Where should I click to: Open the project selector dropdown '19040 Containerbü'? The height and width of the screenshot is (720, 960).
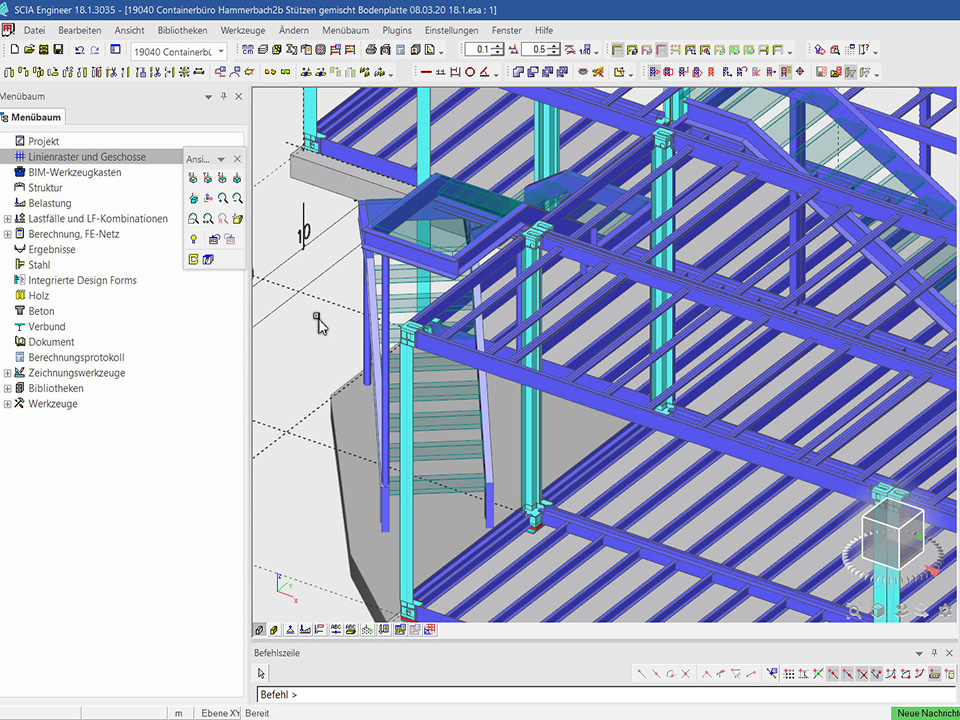pyautogui.click(x=221, y=51)
